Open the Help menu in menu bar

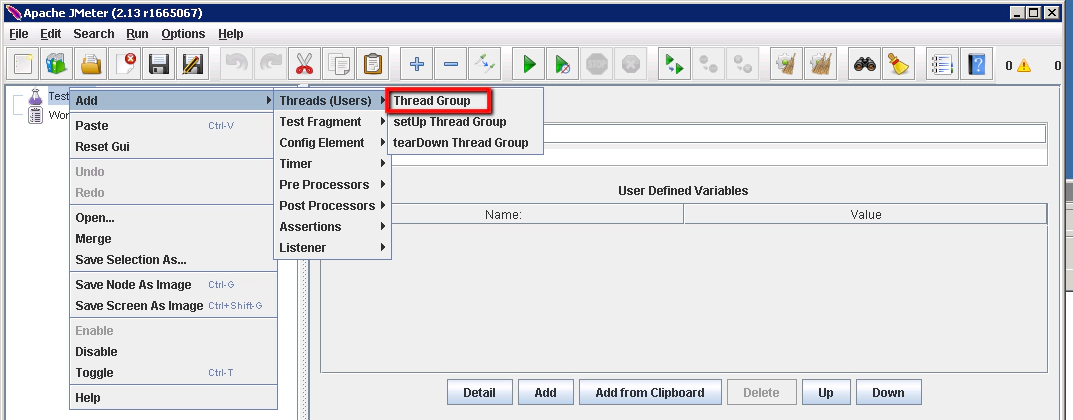point(231,34)
